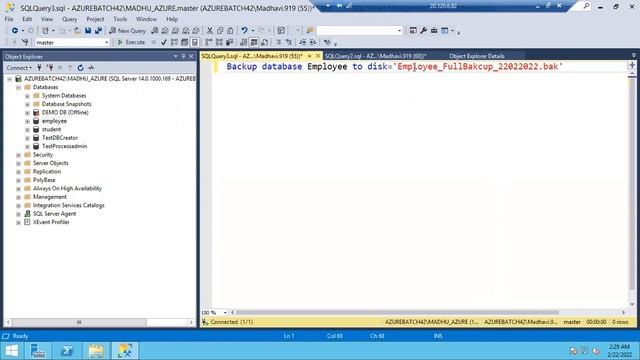This screenshot has width=640, height=360.
Task: Click the Open File folder icon
Action: (77, 31)
